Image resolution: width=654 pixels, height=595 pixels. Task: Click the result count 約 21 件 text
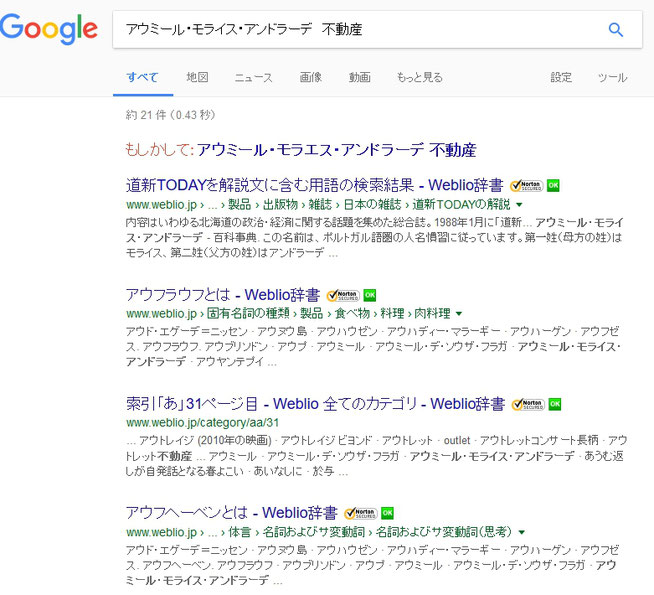tap(170, 115)
